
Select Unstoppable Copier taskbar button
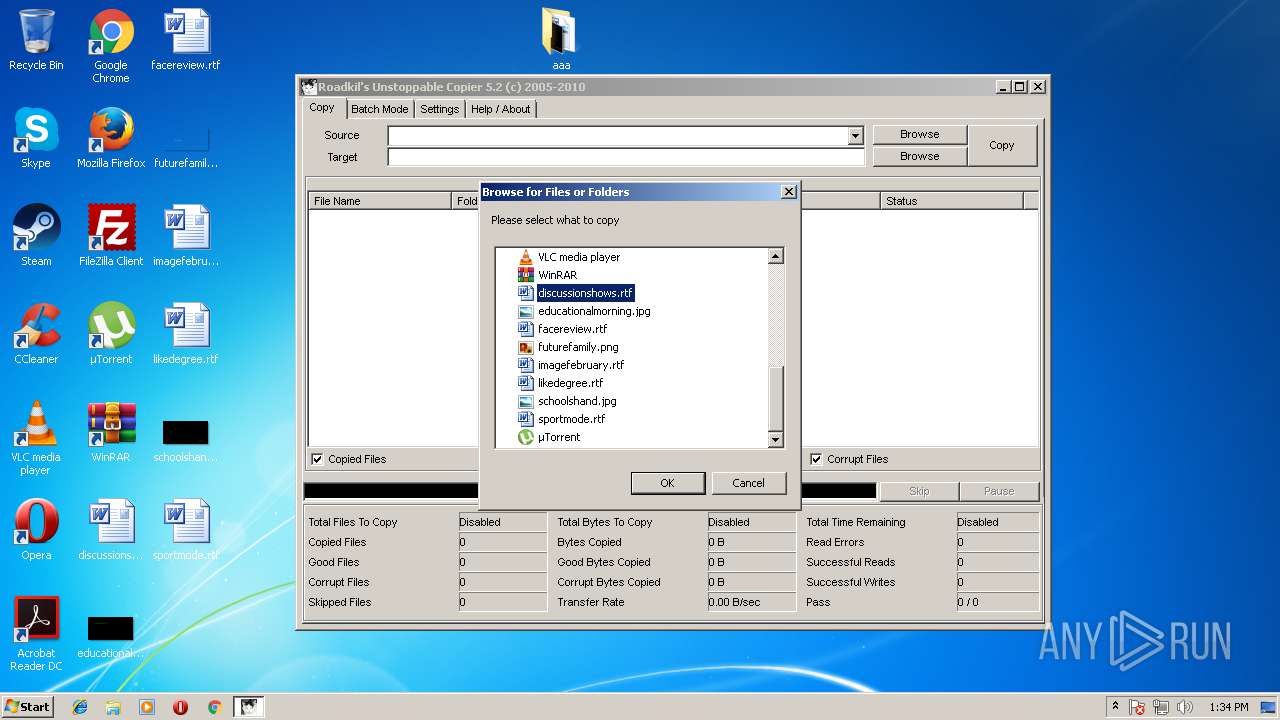248,707
